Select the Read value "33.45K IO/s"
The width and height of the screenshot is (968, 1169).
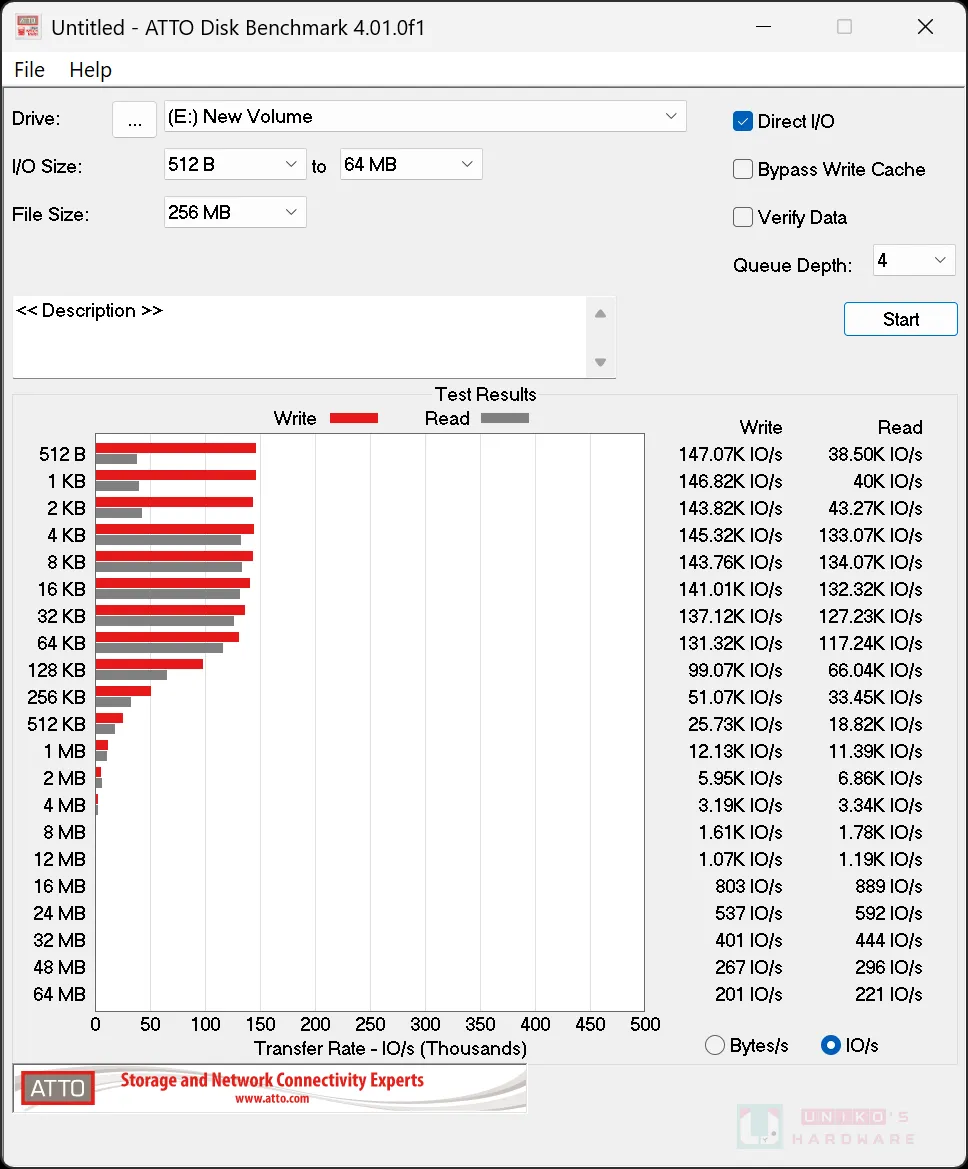click(x=875, y=697)
